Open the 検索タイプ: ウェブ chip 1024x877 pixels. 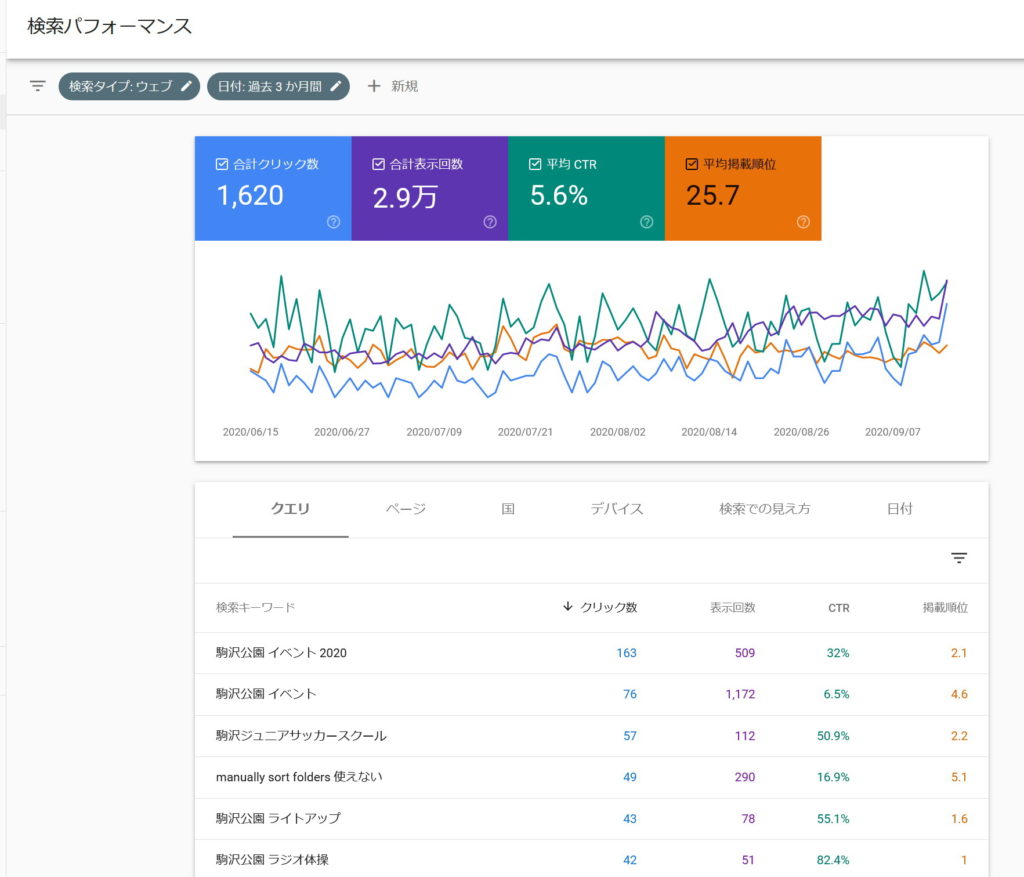[120, 86]
